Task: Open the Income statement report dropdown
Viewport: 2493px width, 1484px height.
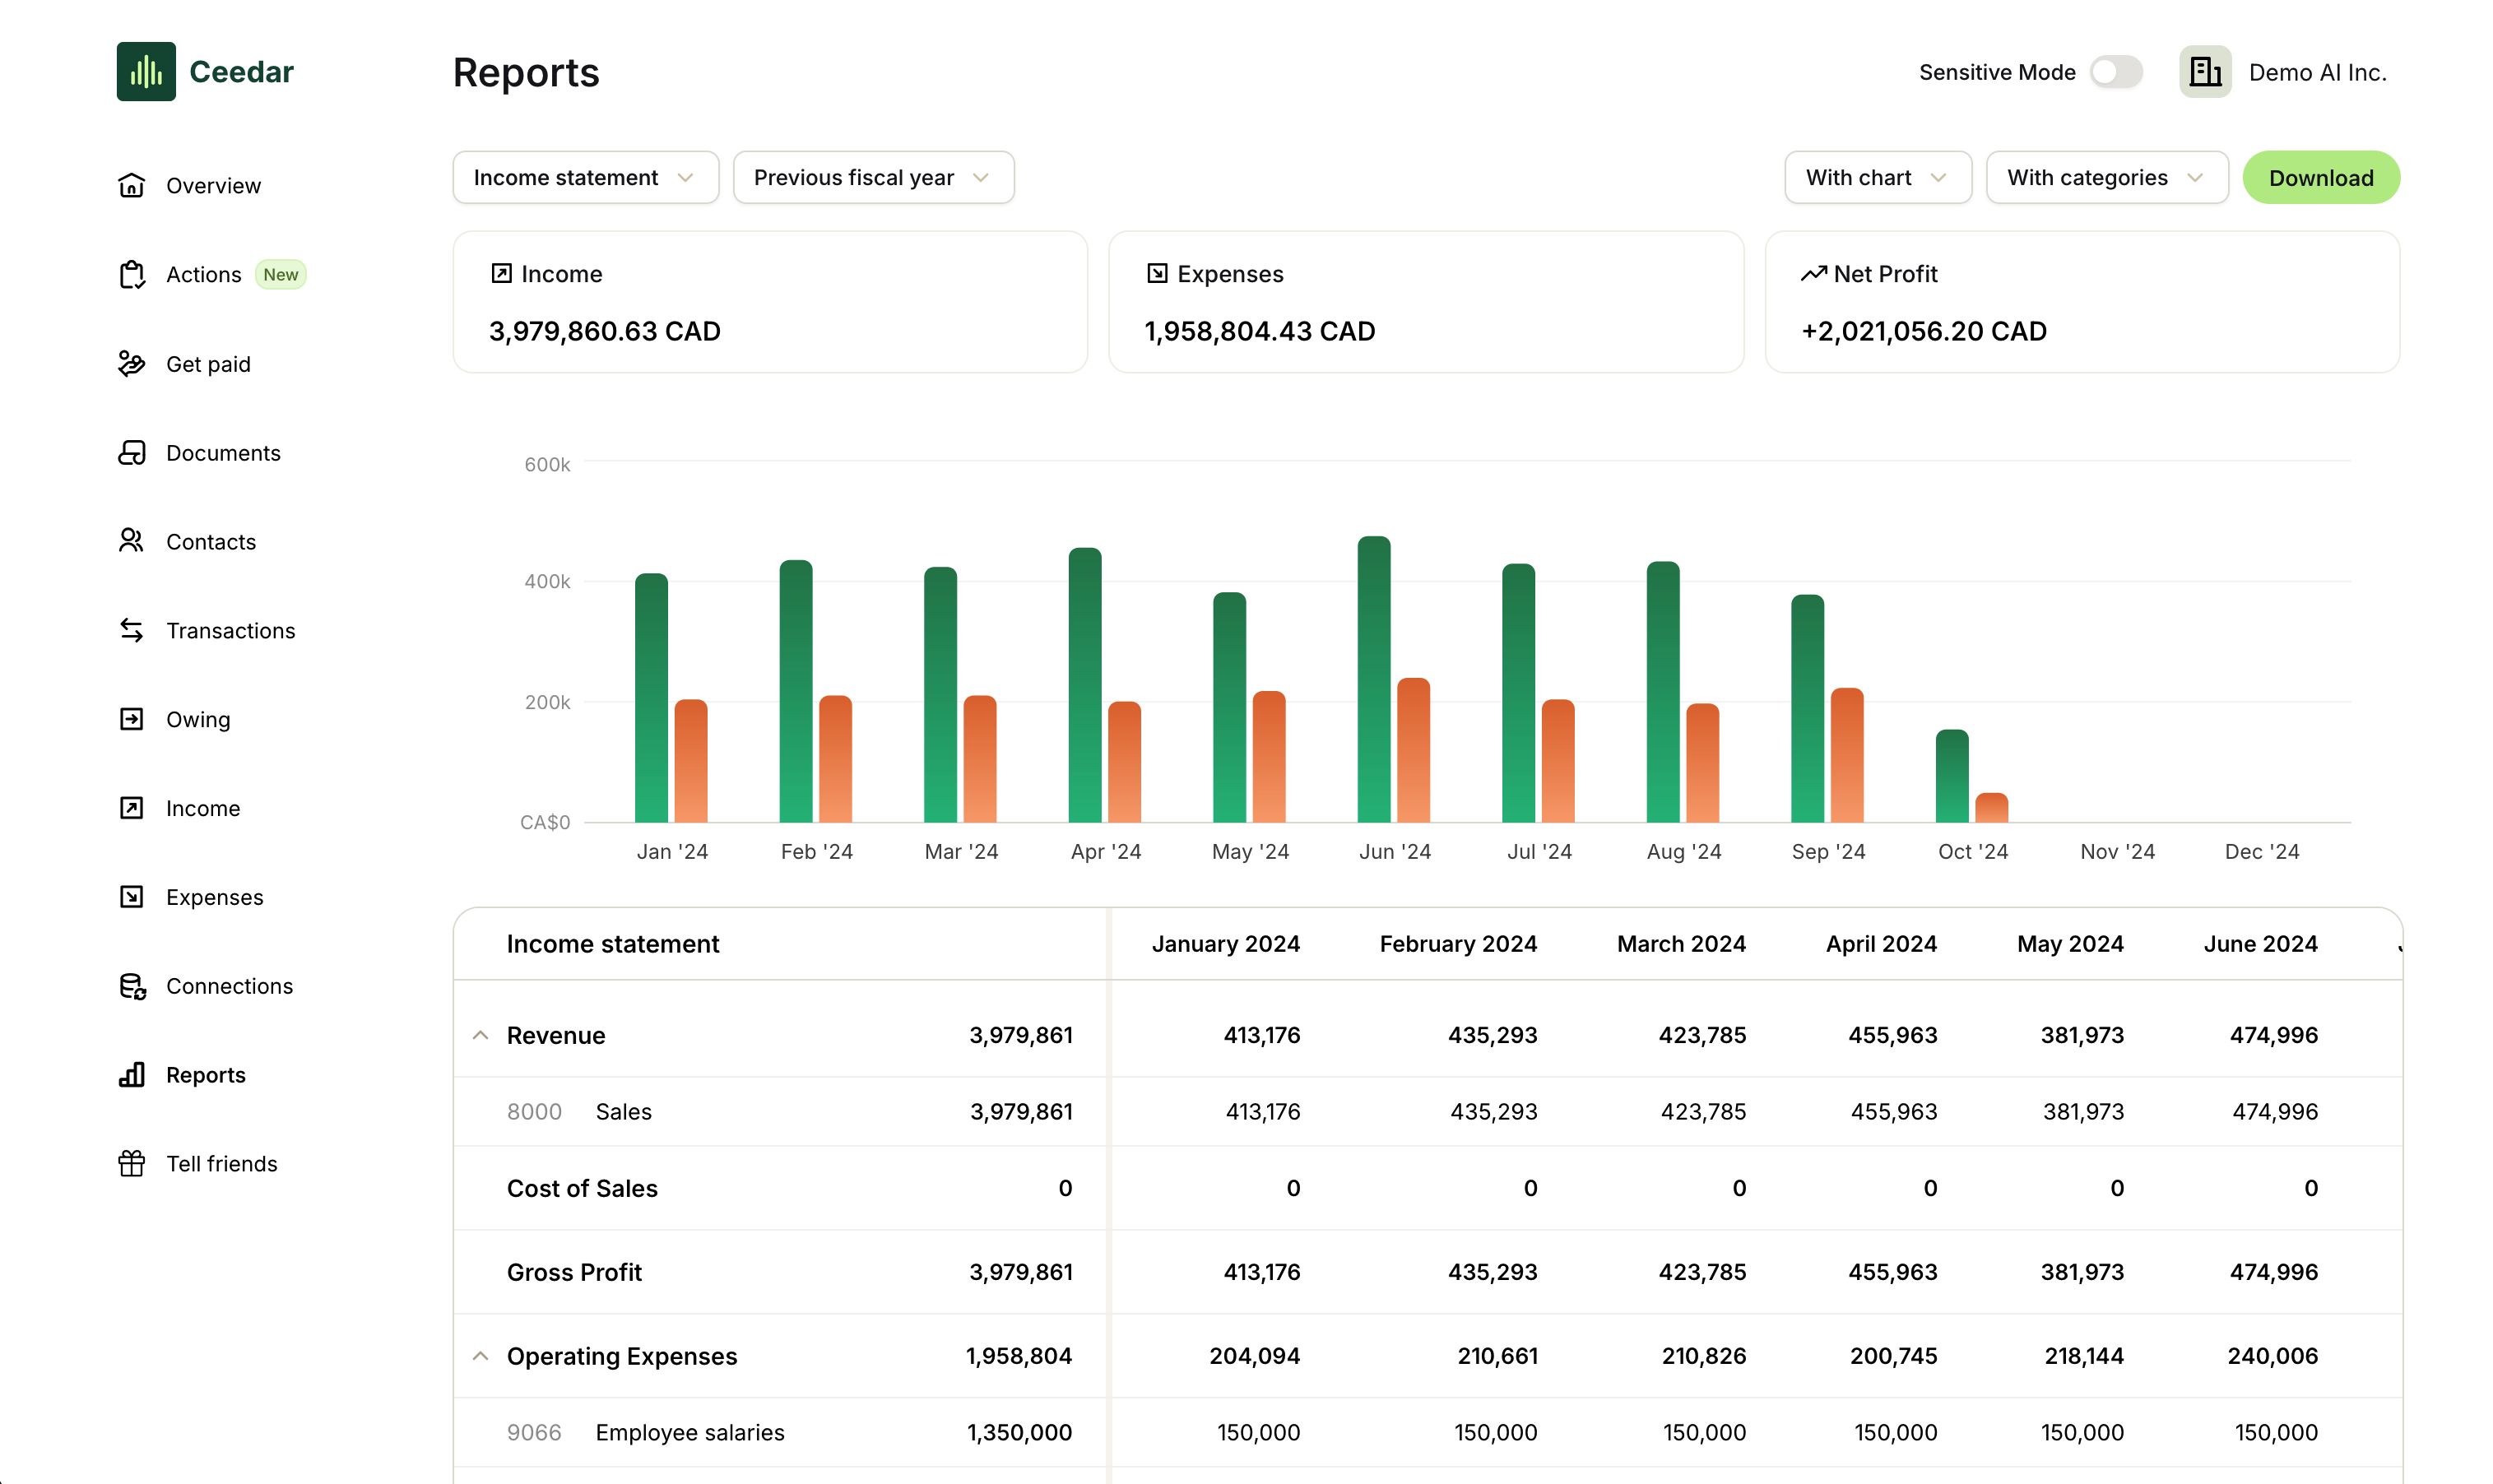Action: [x=585, y=178]
